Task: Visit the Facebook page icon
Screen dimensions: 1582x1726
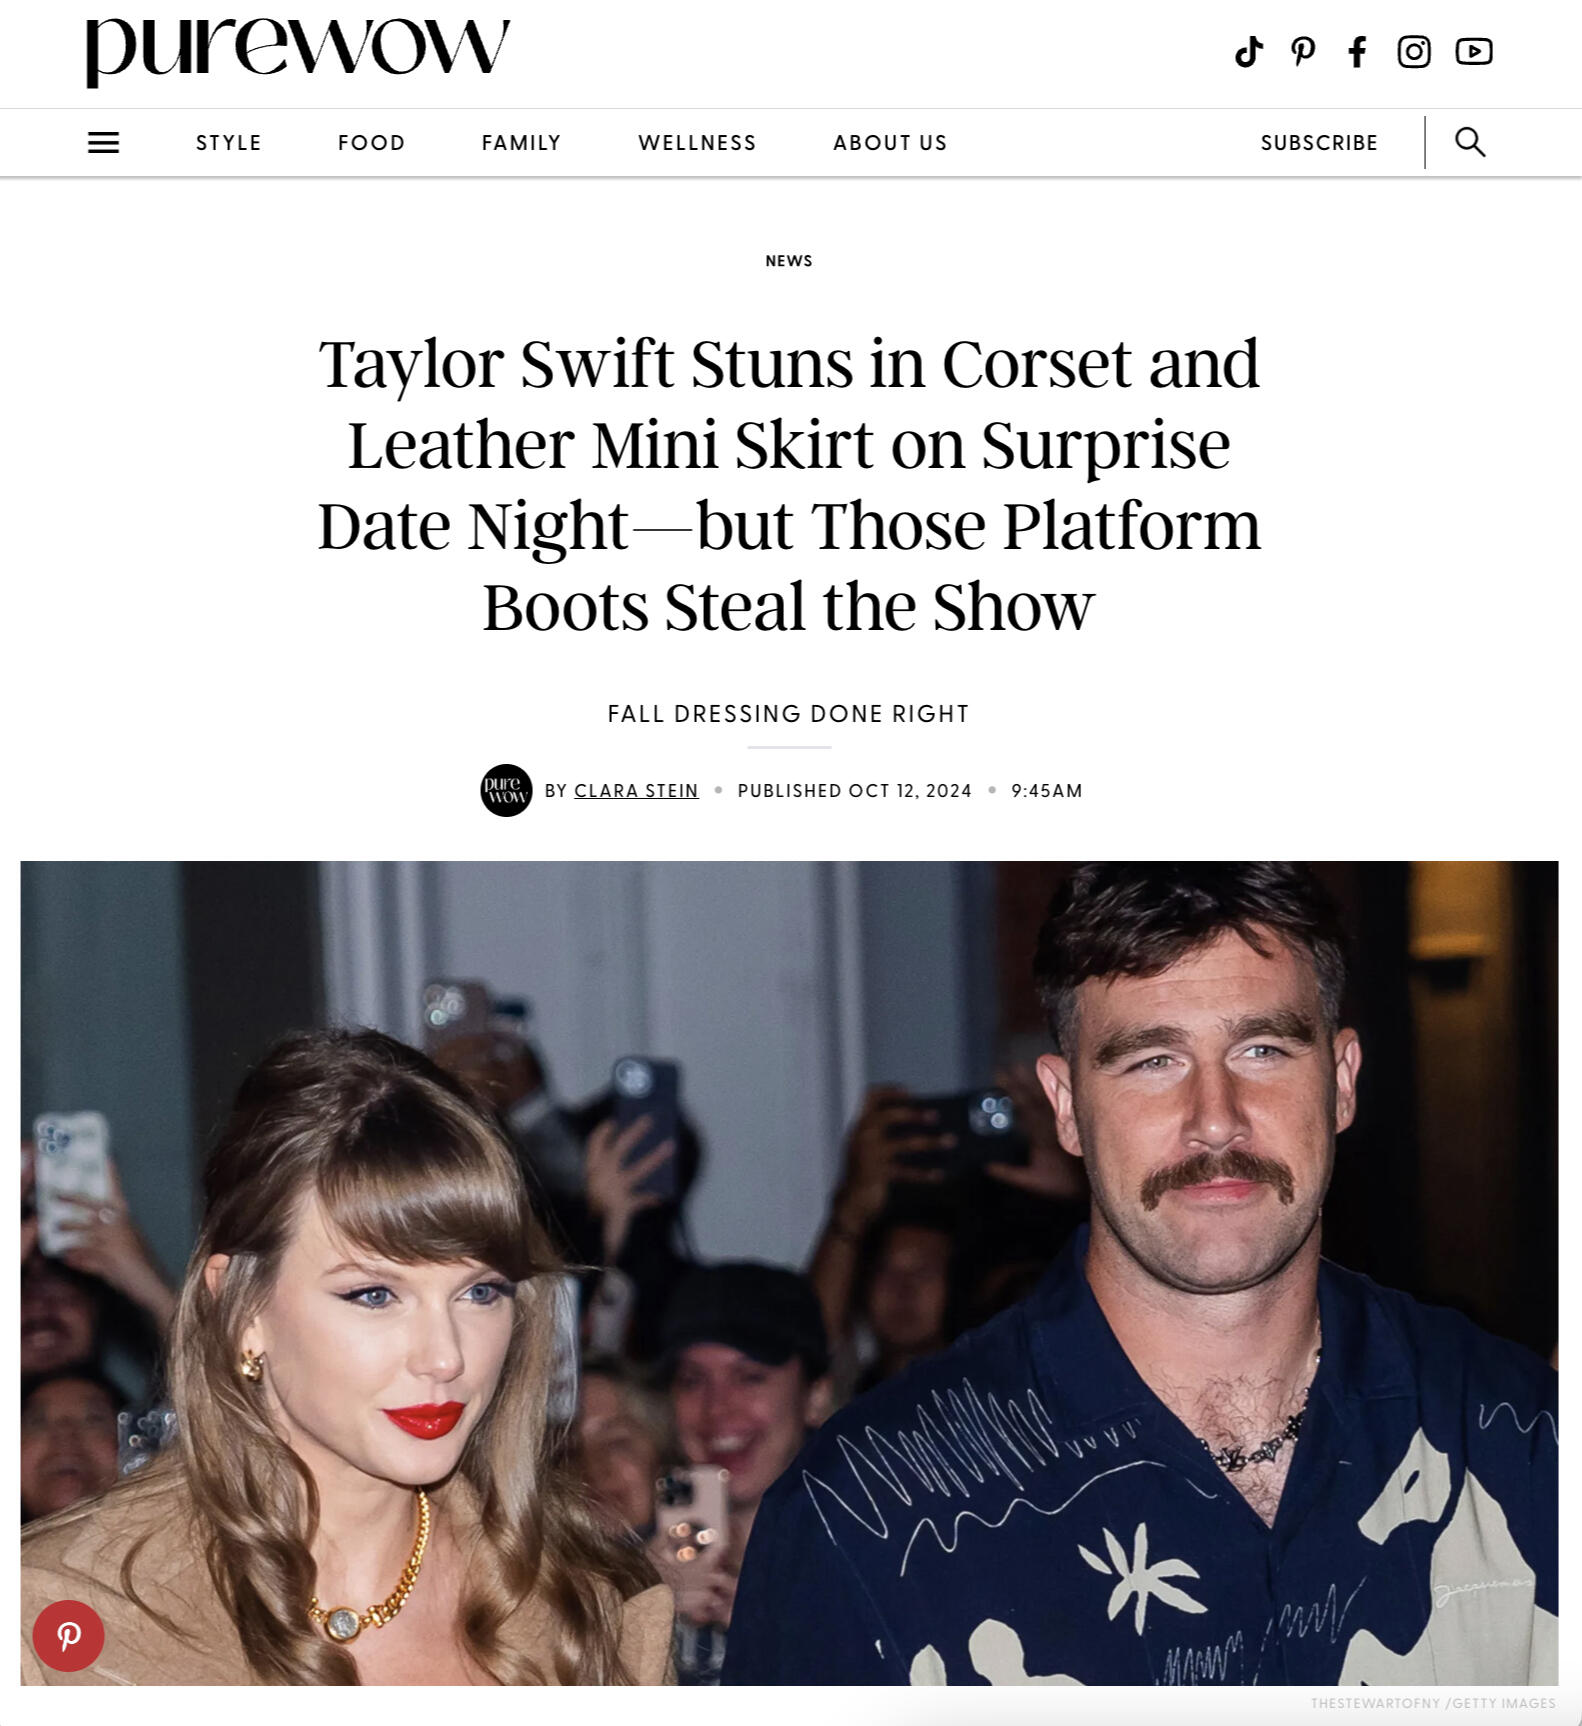Action: click(x=1357, y=51)
